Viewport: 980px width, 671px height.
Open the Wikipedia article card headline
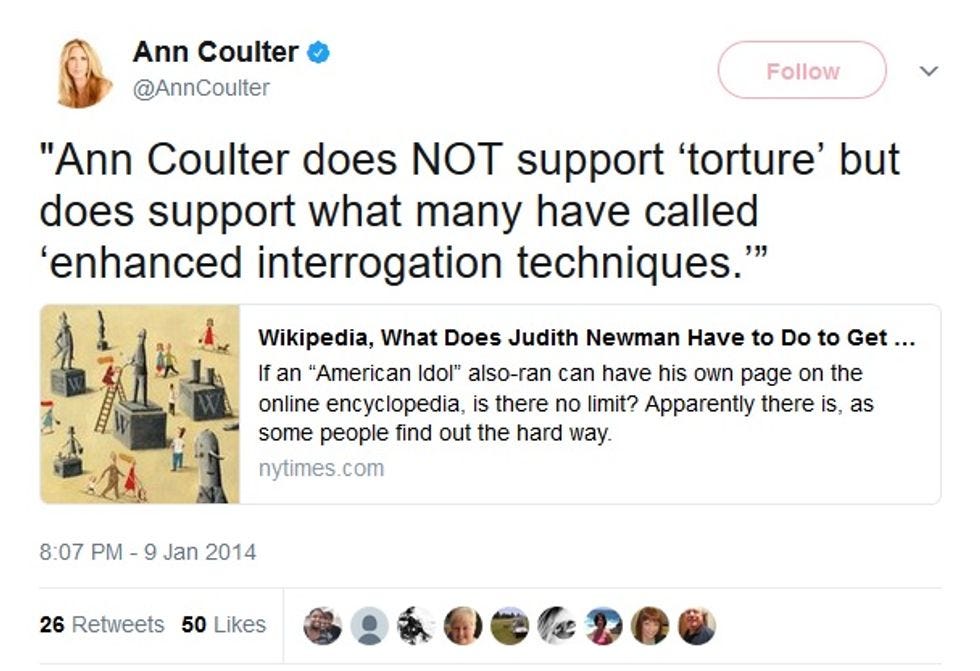[586, 338]
